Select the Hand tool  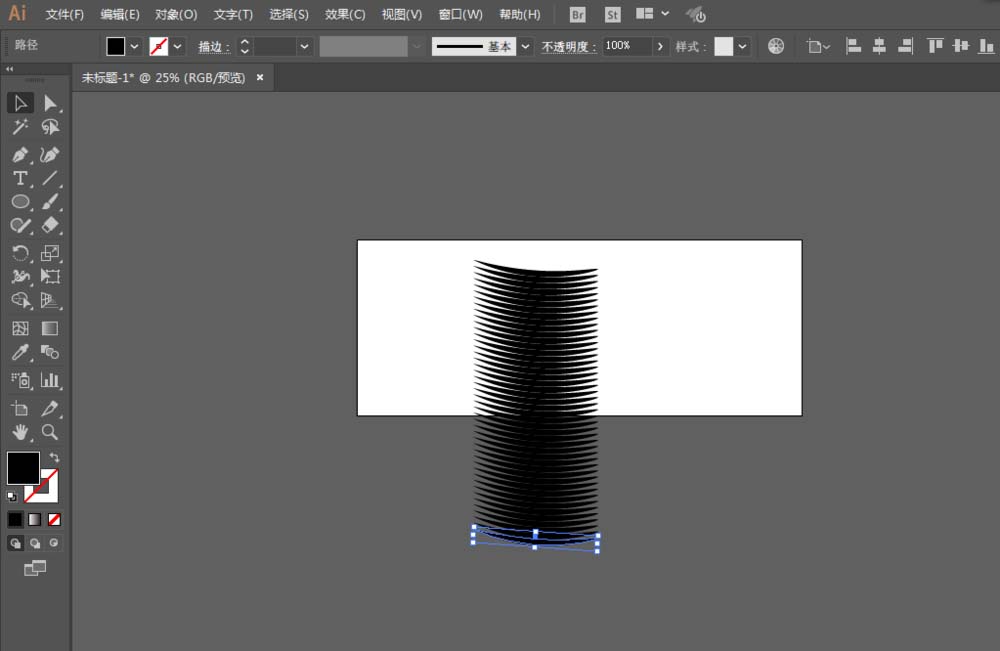click(20, 433)
